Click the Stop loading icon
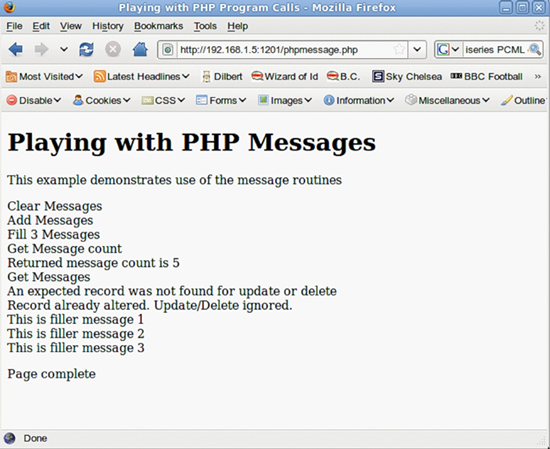 point(113,49)
